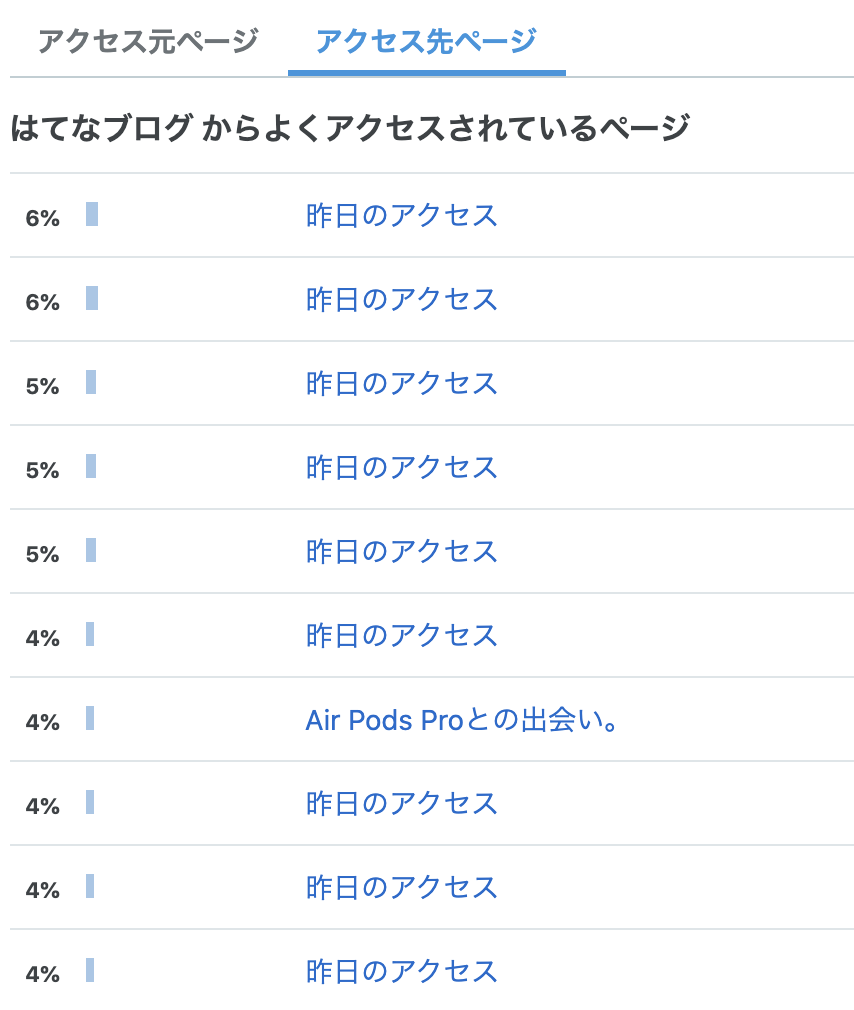Click the bar of the first 6% row
854x1010 pixels.
click(92, 215)
